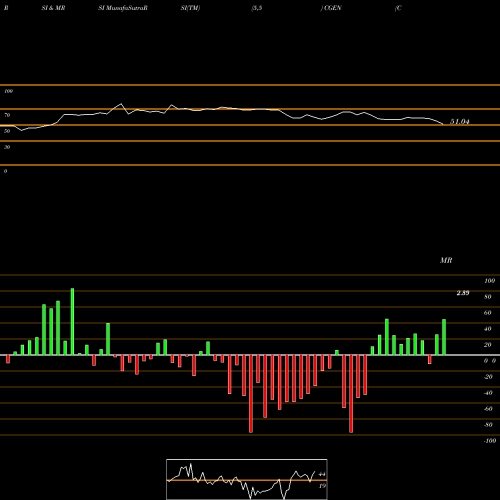The image size is (500, 500).
Task: Click the 60 label on MR axis
Action: pyautogui.click(x=488, y=313)
